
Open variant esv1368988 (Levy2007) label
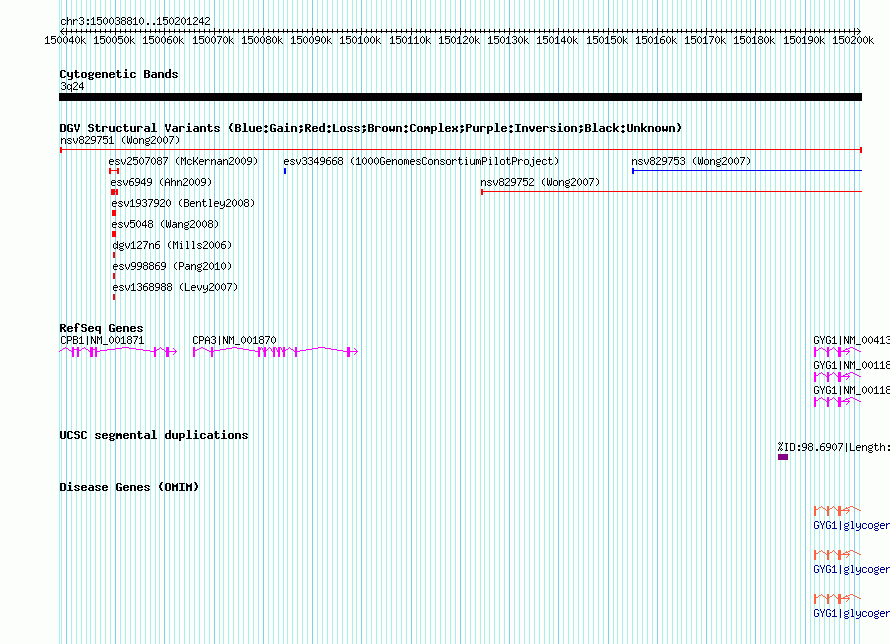tap(175, 287)
